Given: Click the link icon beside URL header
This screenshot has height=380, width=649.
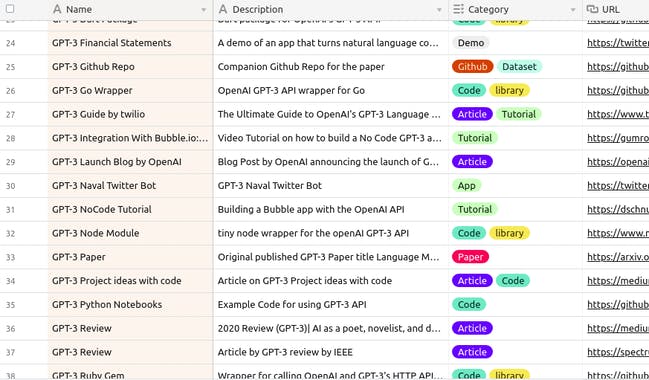Looking at the screenshot, I should 592,9.
